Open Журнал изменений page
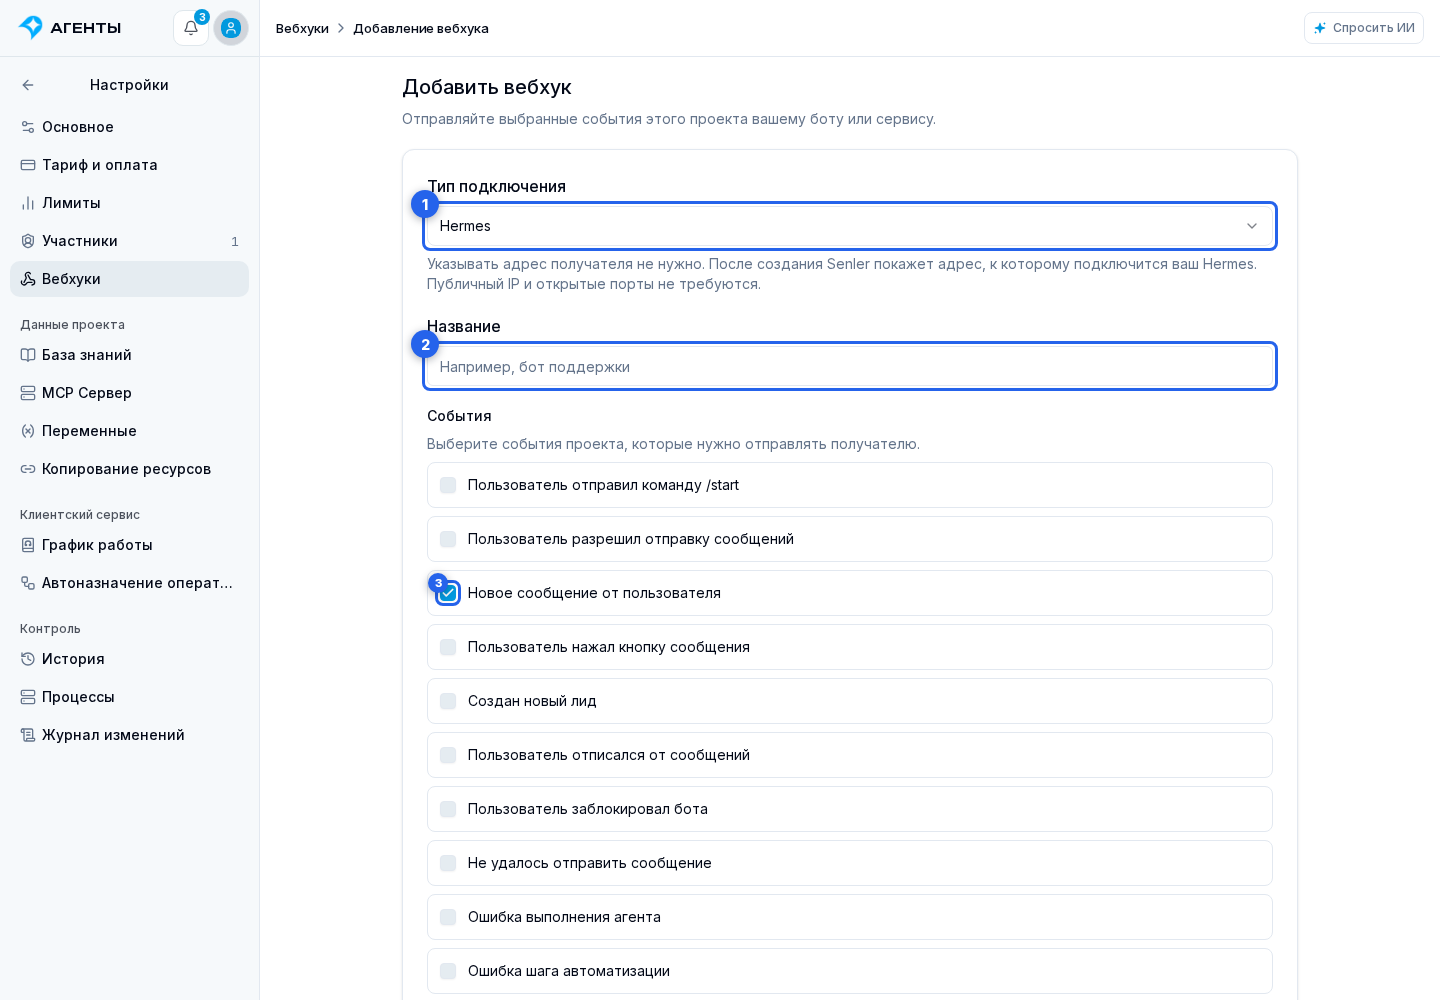The image size is (1440, 1000). (x=129, y=735)
